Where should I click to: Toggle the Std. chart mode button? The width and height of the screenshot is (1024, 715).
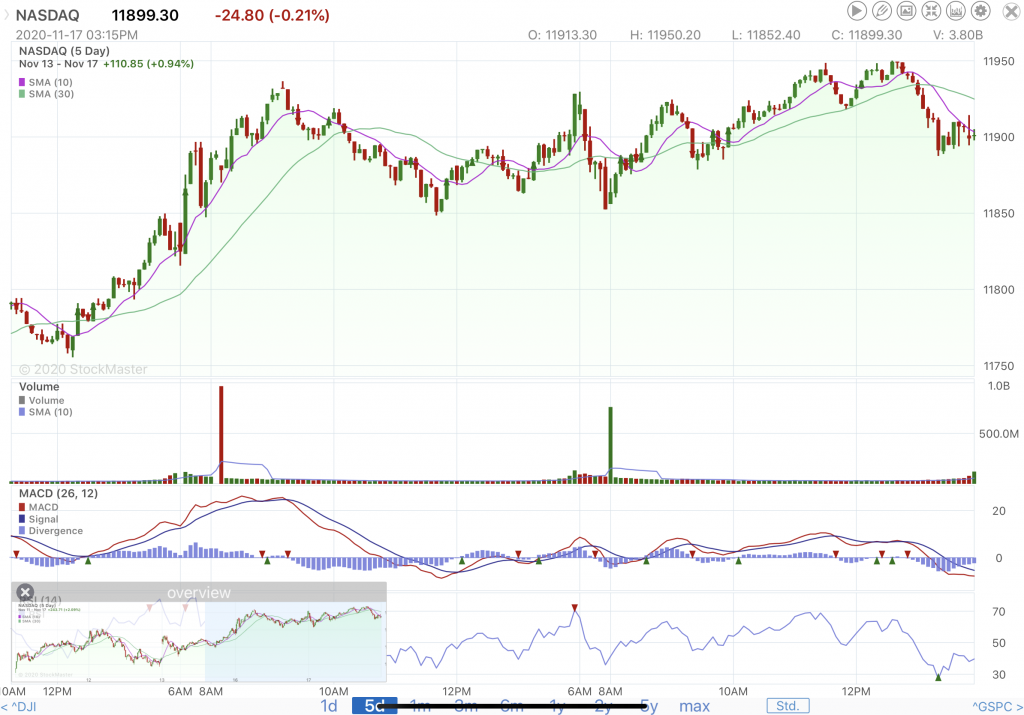click(787, 706)
